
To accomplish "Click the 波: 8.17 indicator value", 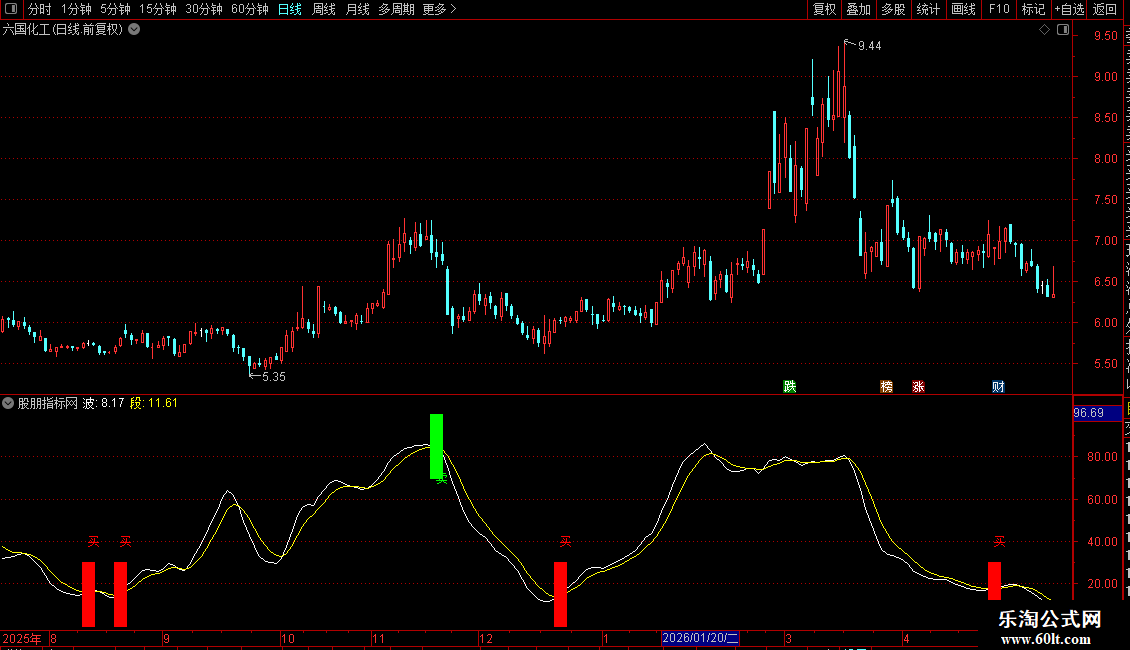I will click(104, 404).
